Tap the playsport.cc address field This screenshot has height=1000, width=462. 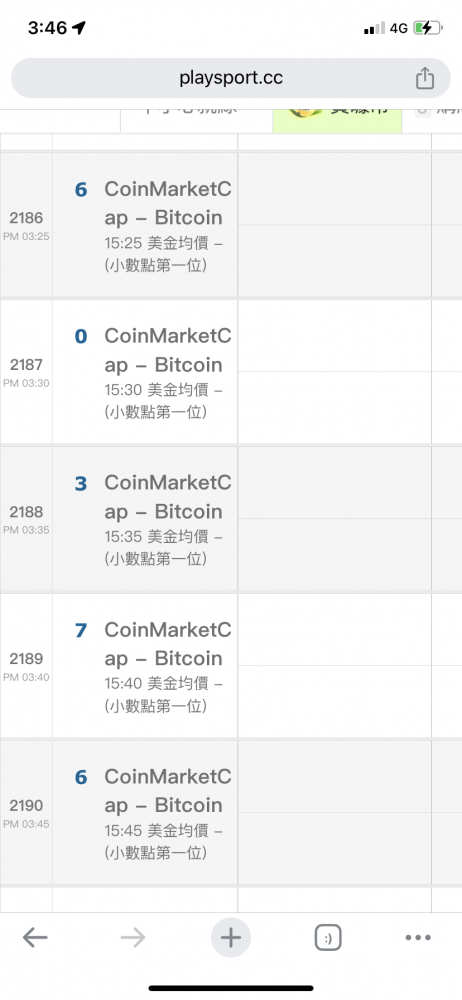coord(231,78)
